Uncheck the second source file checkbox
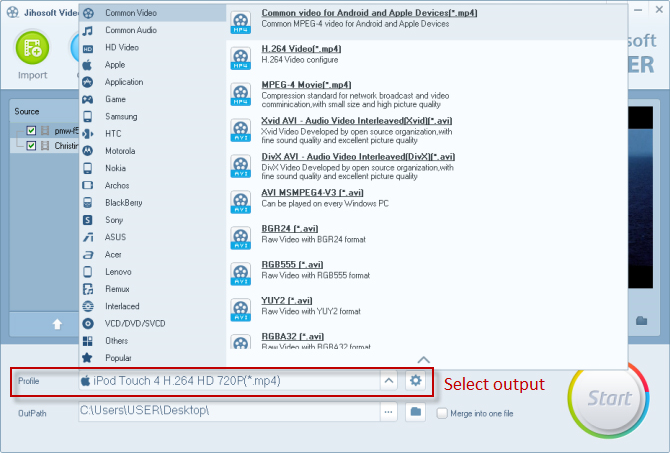 coord(32,146)
